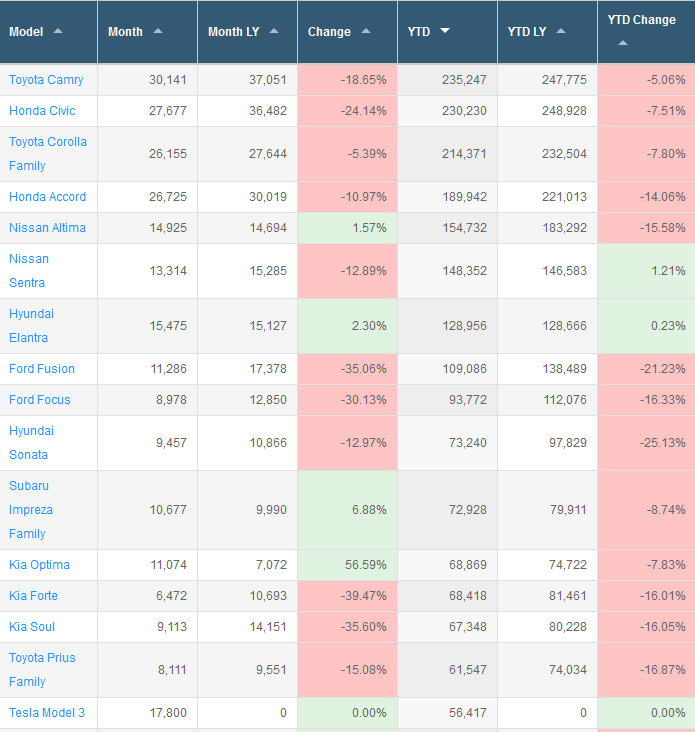Click the YTD LY header text
Image resolution: width=695 pixels, height=732 pixels.
tap(527, 32)
